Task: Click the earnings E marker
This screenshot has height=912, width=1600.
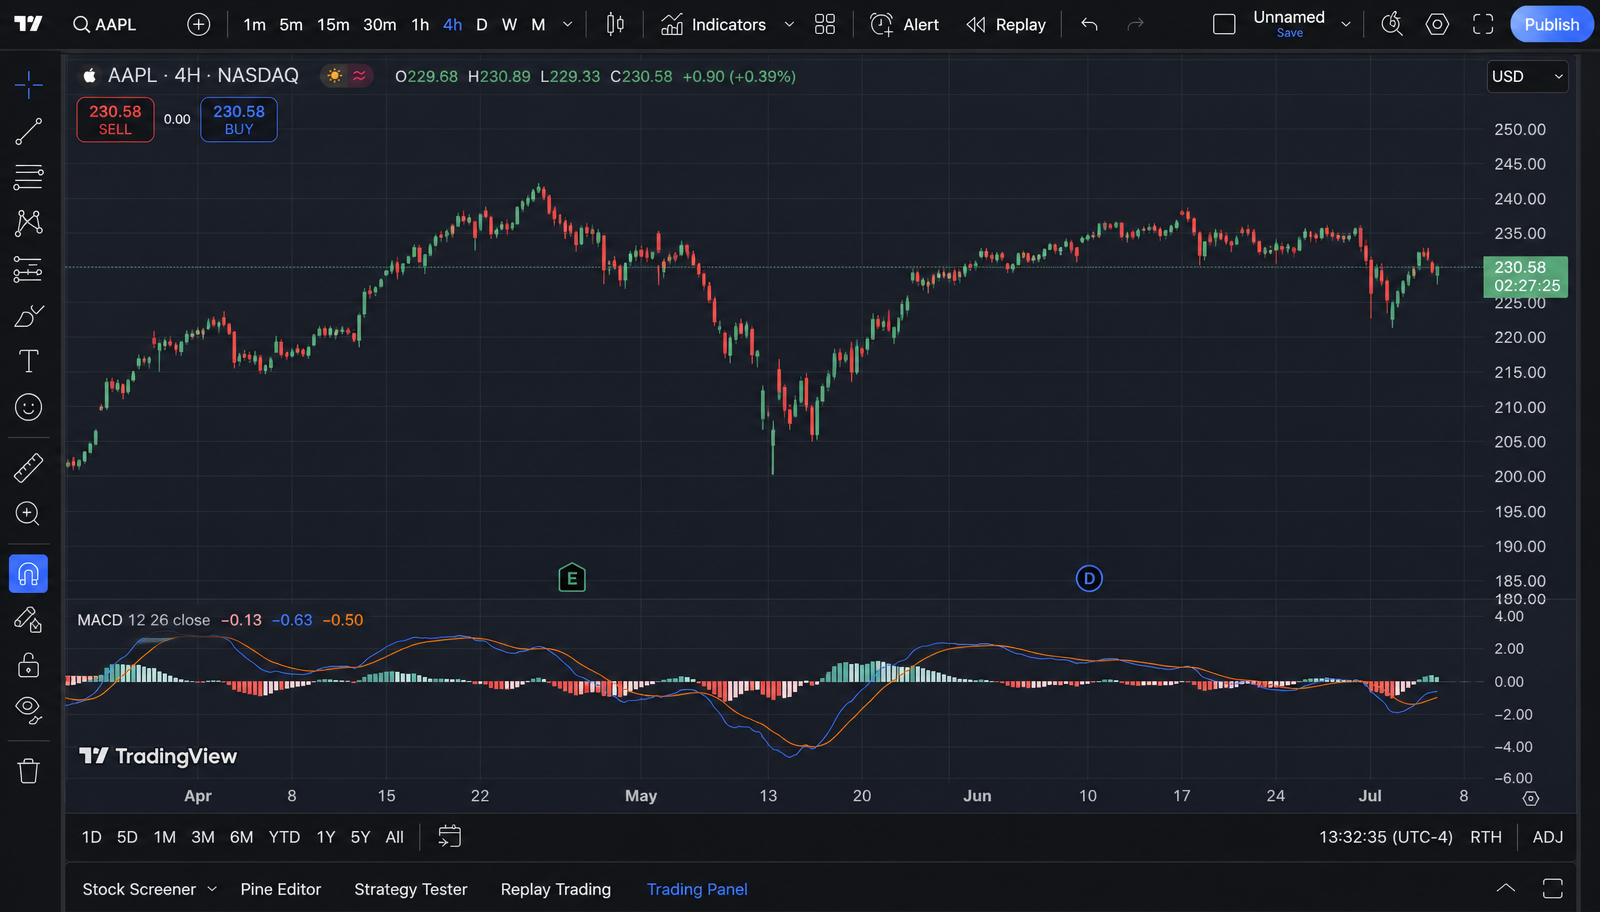Action: [572, 578]
